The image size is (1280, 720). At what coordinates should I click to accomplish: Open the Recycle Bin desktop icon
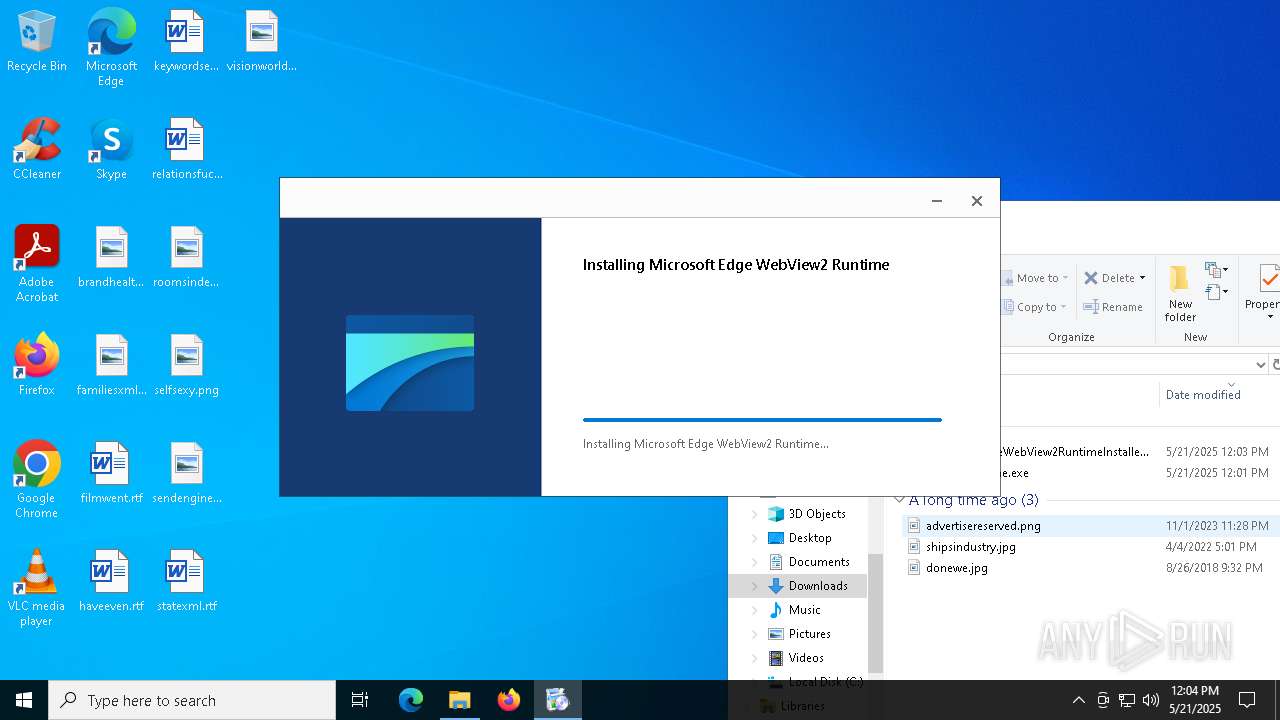pyautogui.click(x=37, y=41)
